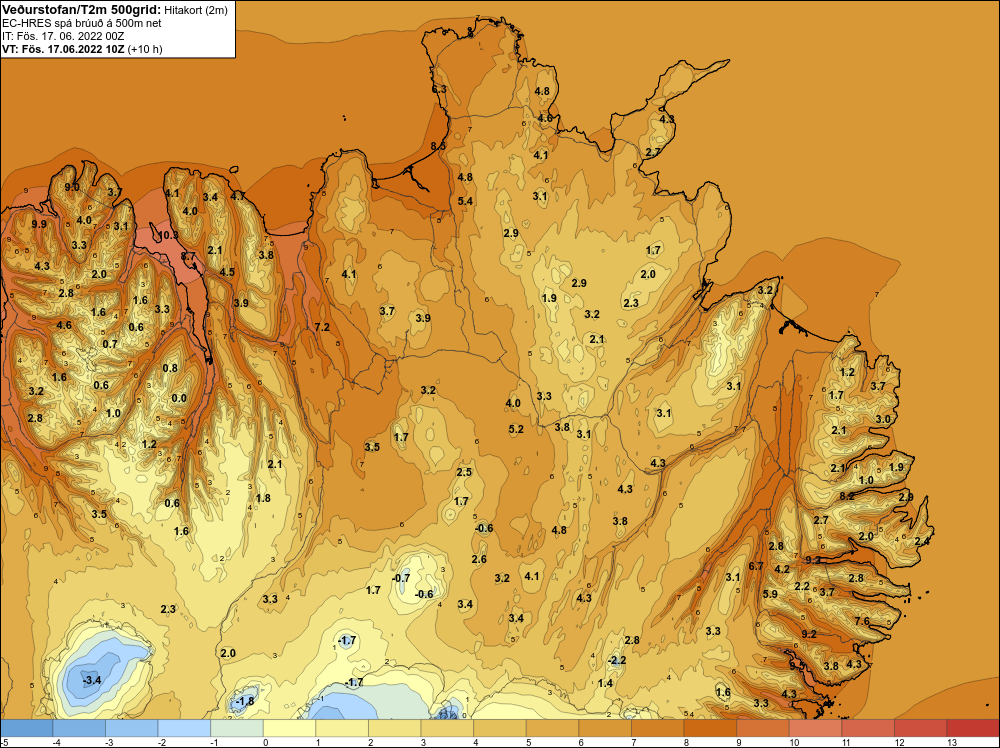
Task: Click the 9.9 temperature value
Action: (x=39, y=224)
